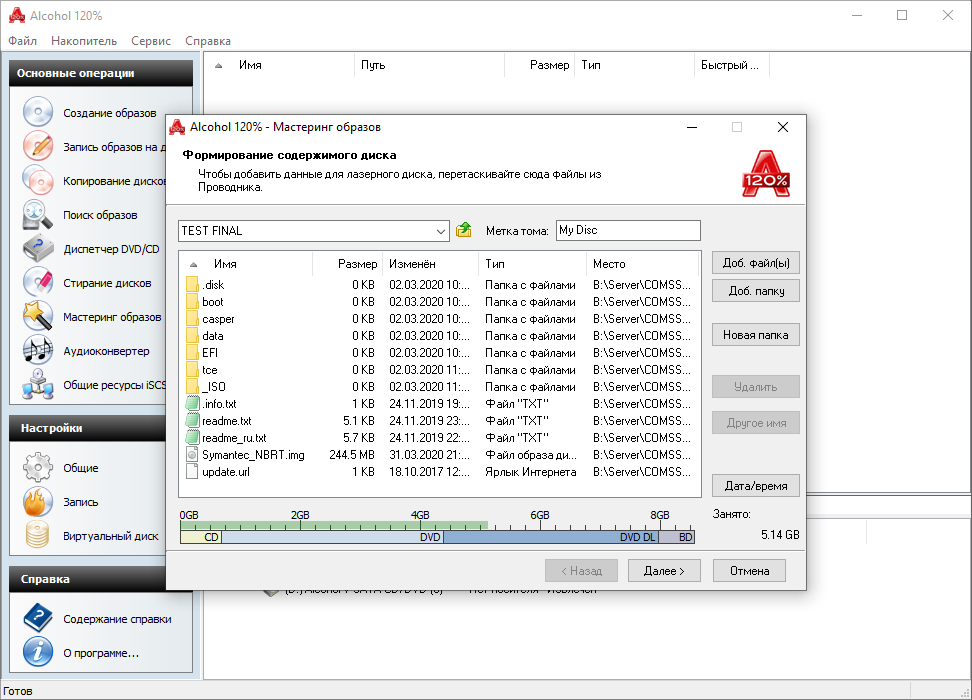This screenshot has width=972, height=700.
Task: Open the Сервис menu
Action: (x=151, y=41)
